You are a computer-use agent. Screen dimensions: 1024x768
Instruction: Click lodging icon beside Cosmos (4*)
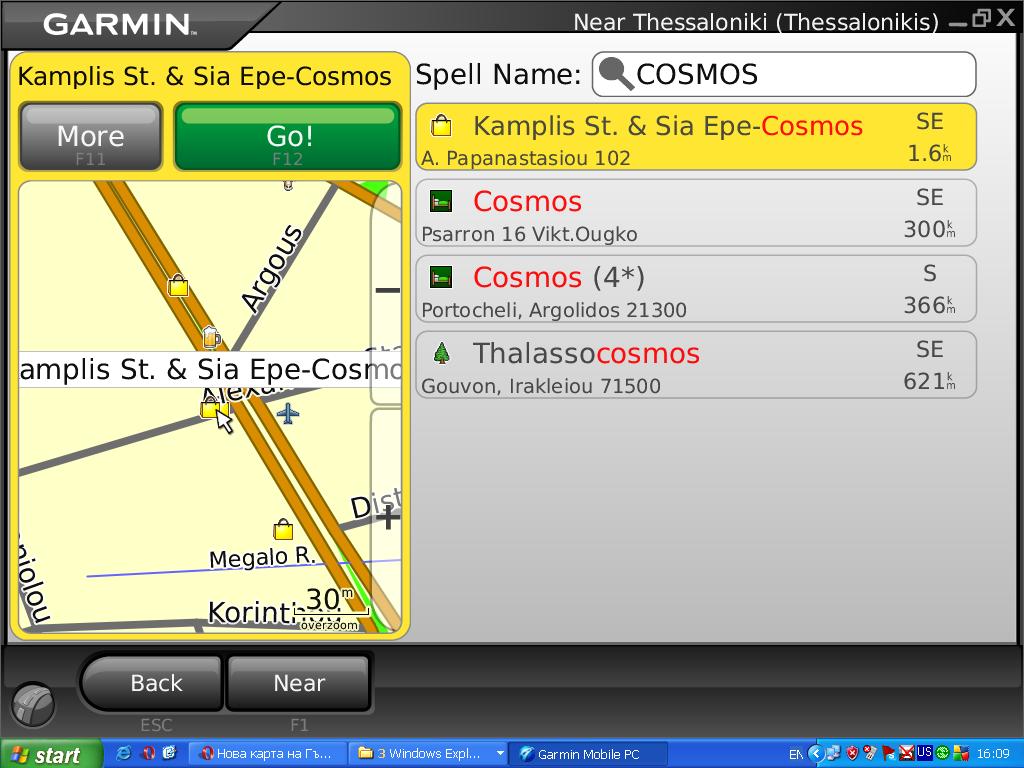[x=441, y=277]
